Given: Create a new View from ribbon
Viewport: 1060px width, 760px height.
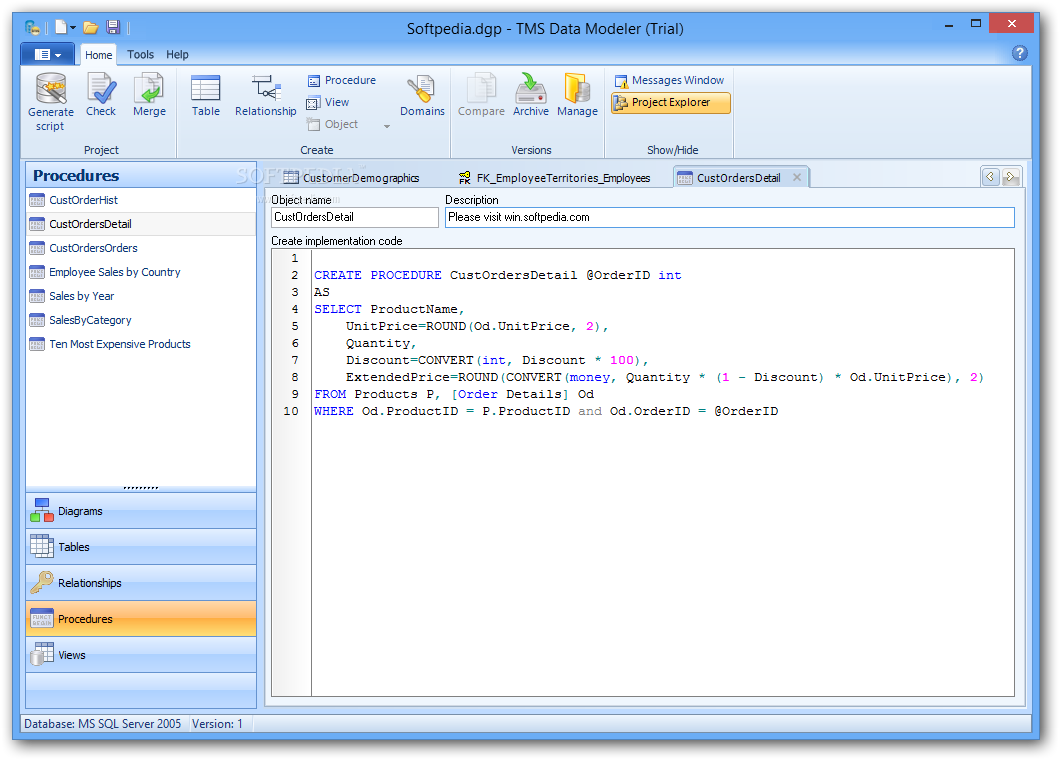Looking at the screenshot, I should [328, 103].
